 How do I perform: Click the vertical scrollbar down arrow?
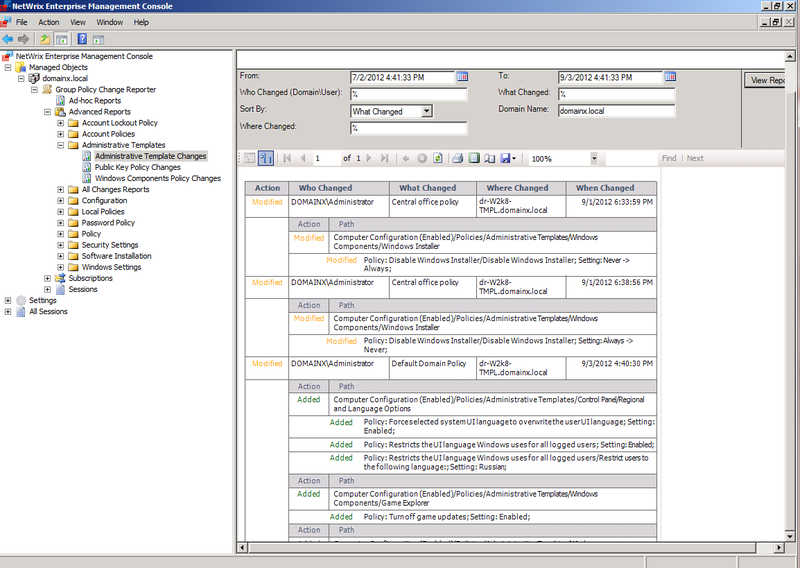pos(790,536)
